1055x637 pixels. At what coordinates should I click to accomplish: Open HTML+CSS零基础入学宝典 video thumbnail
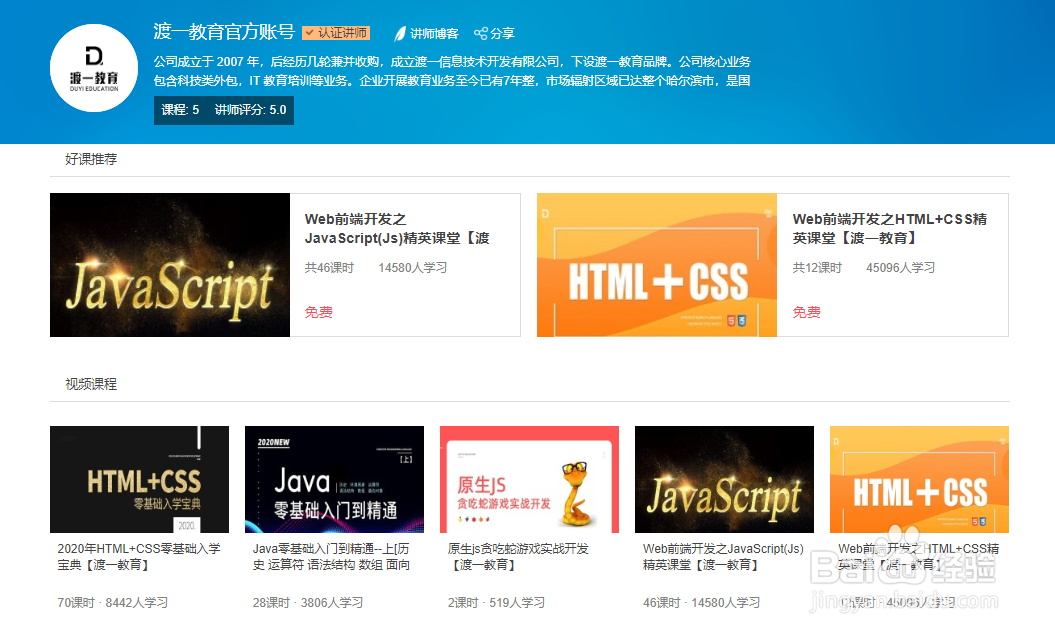coord(139,479)
